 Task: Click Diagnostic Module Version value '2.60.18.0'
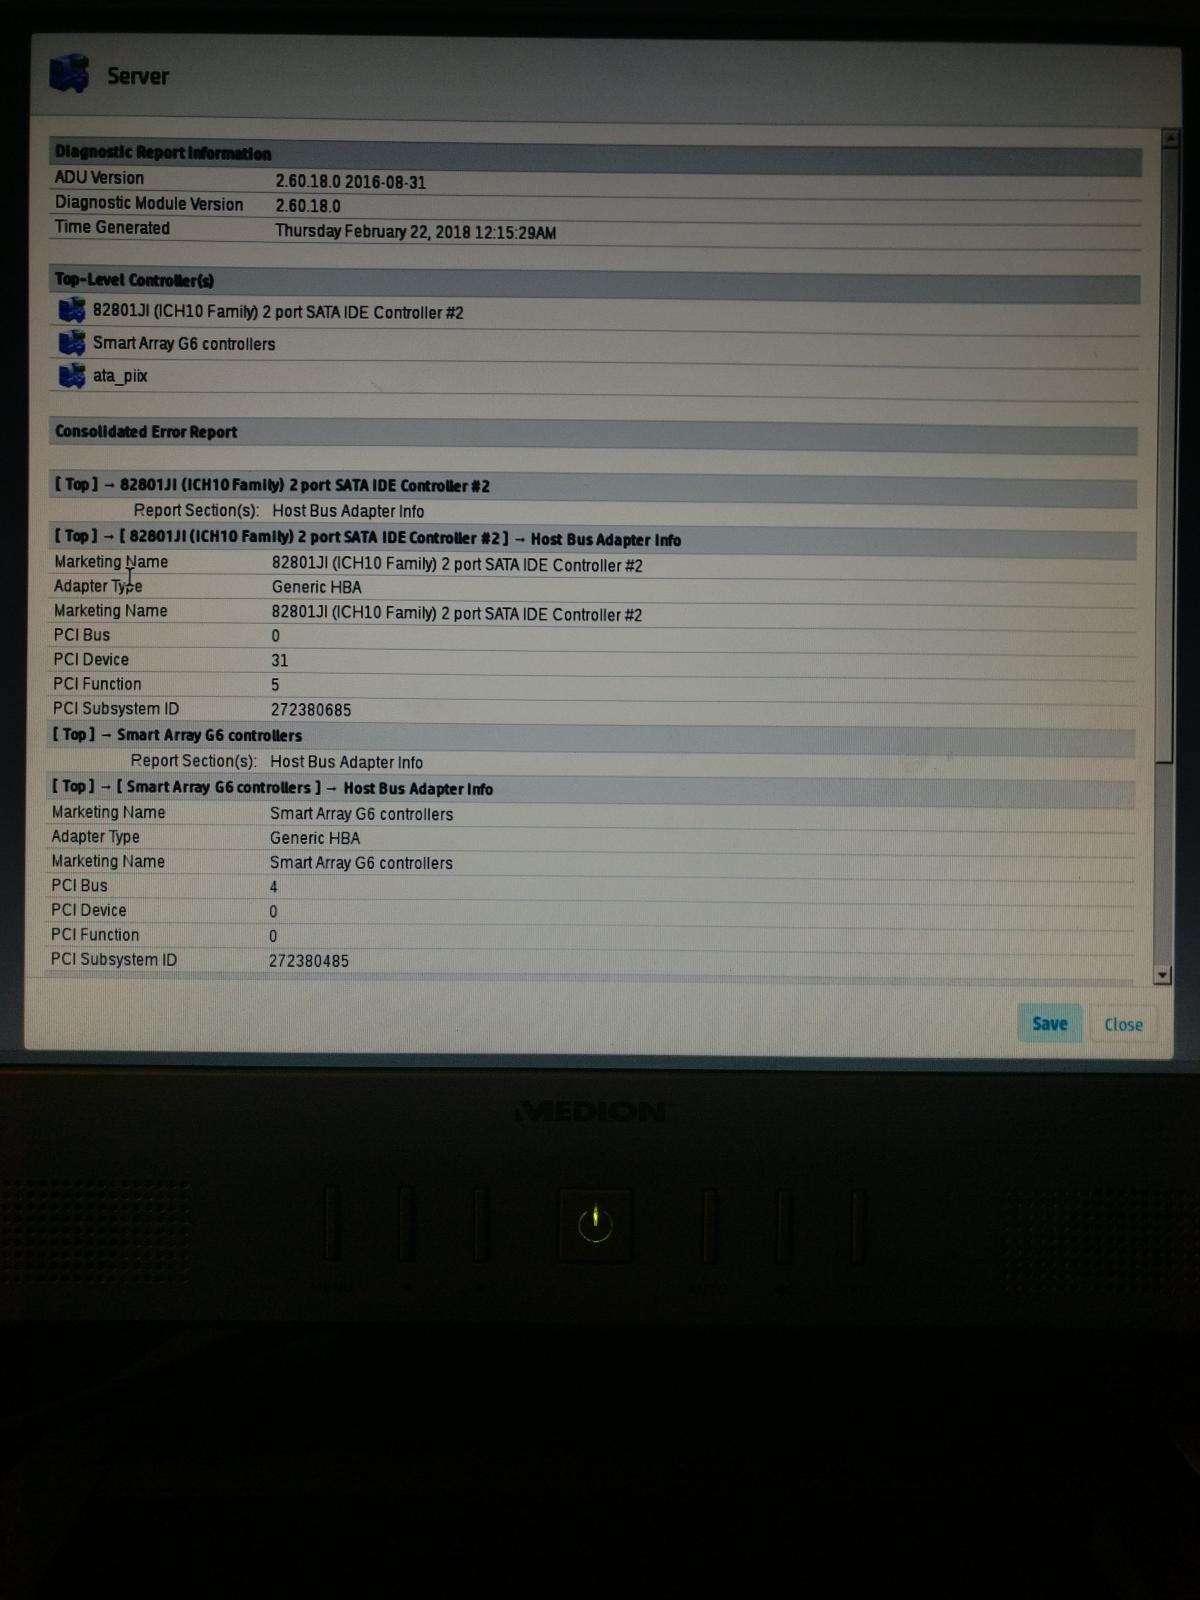click(x=308, y=206)
